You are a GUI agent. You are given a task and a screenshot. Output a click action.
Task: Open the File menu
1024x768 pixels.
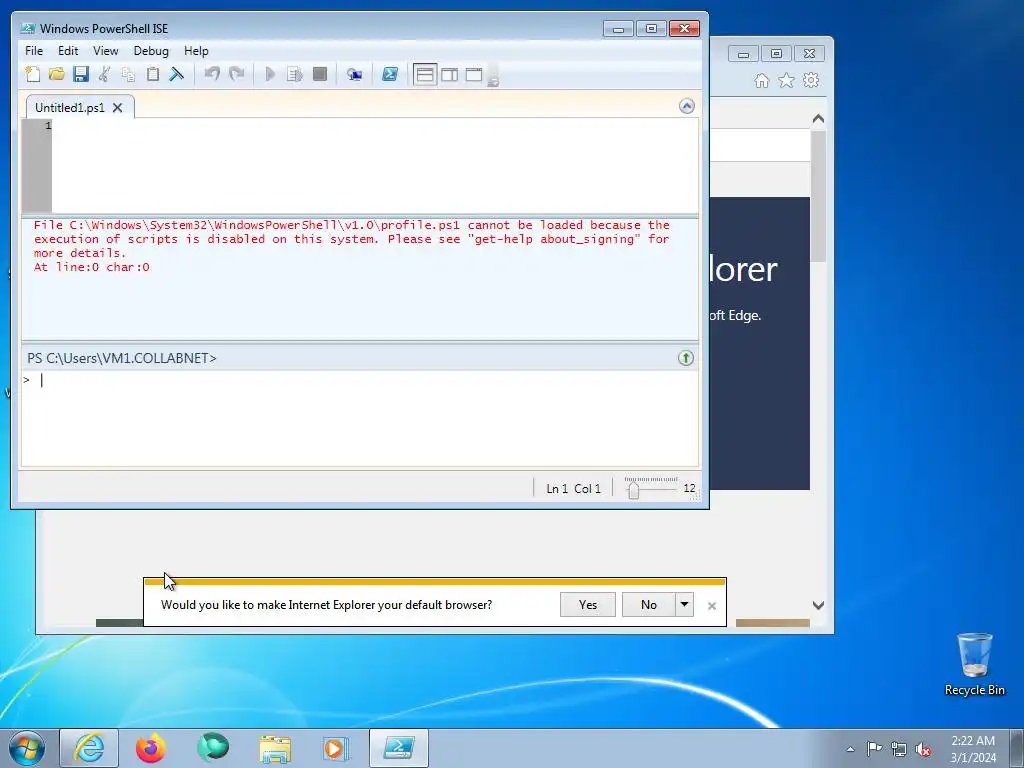tap(34, 51)
